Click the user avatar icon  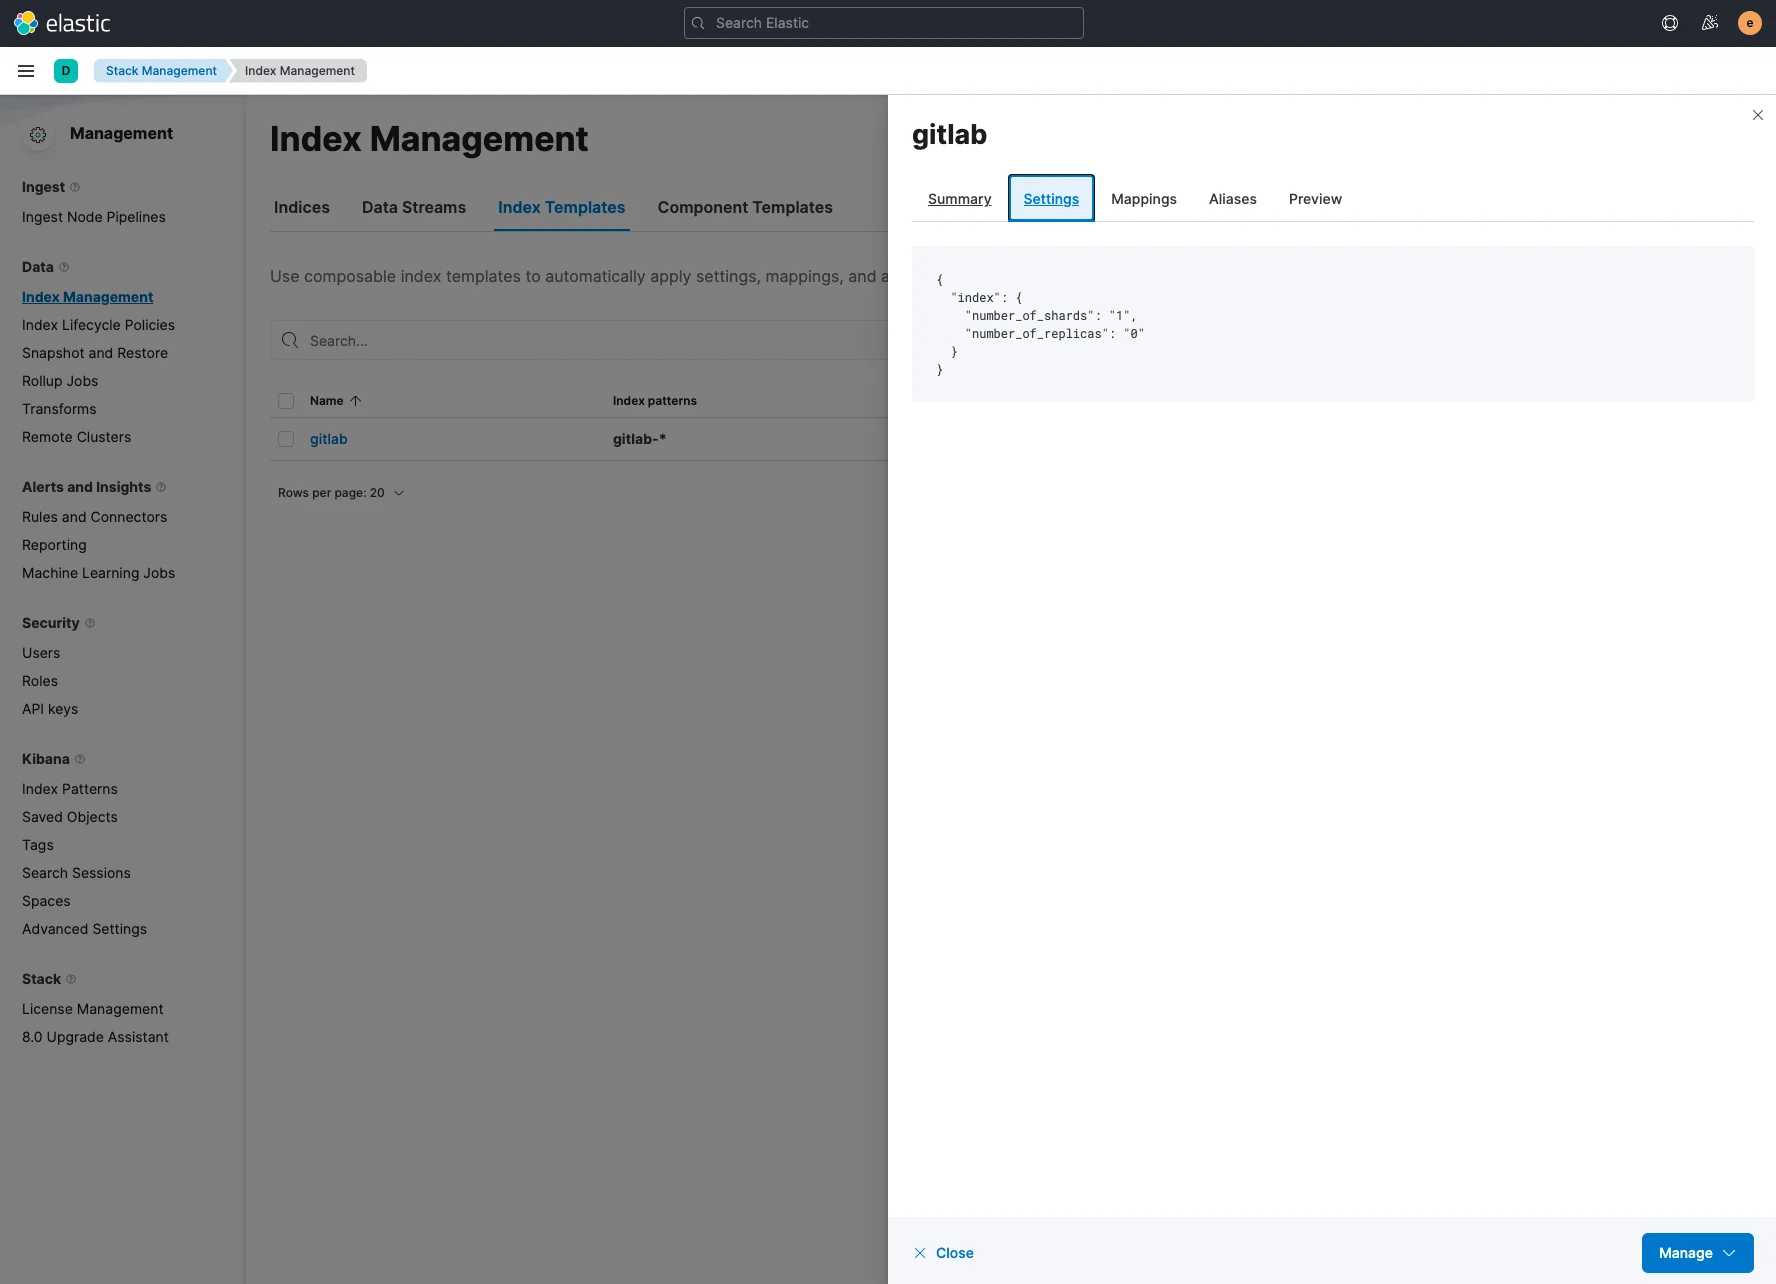[x=1749, y=23]
